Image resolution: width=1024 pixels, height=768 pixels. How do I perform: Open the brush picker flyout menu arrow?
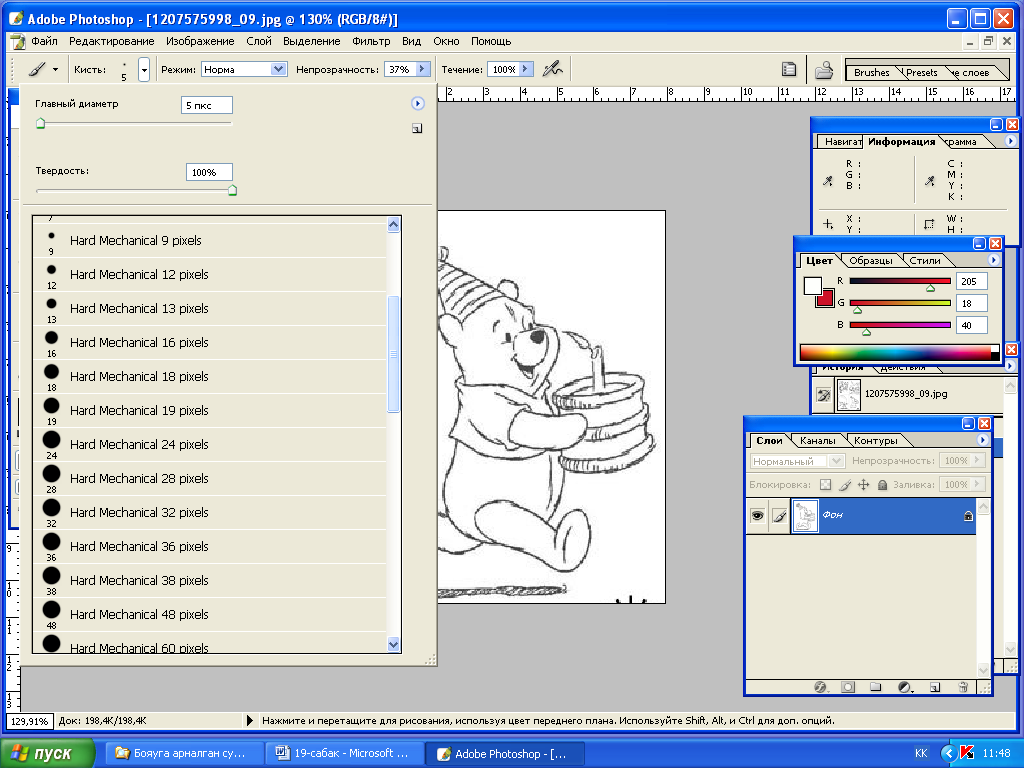[417, 103]
